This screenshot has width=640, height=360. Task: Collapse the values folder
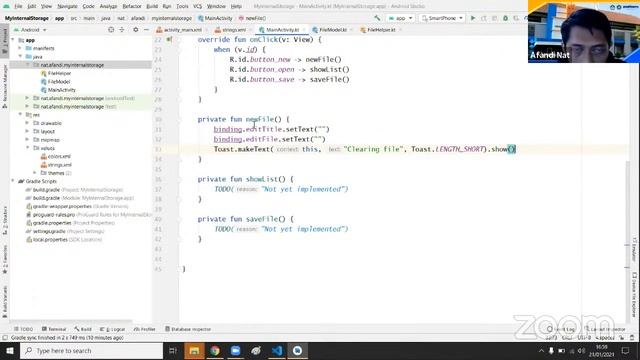[28, 148]
